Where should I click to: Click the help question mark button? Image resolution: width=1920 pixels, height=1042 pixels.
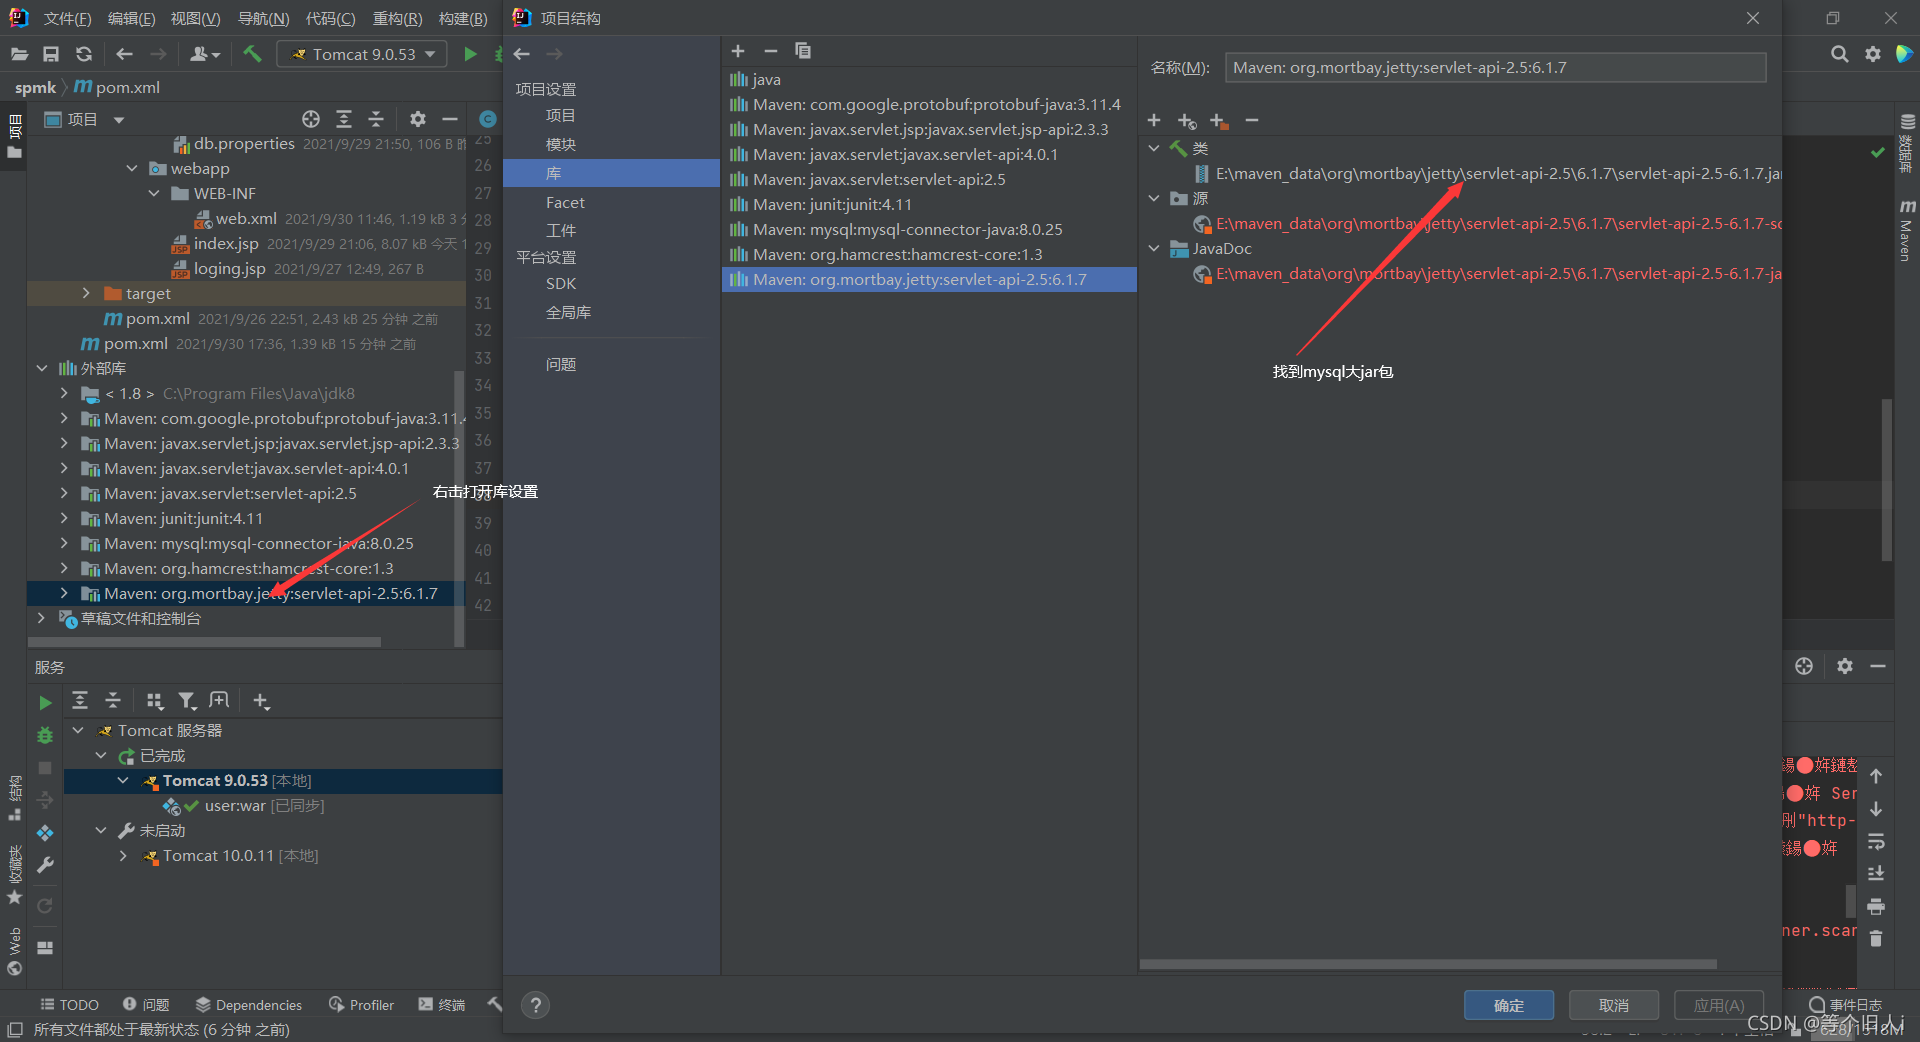coord(536,1005)
